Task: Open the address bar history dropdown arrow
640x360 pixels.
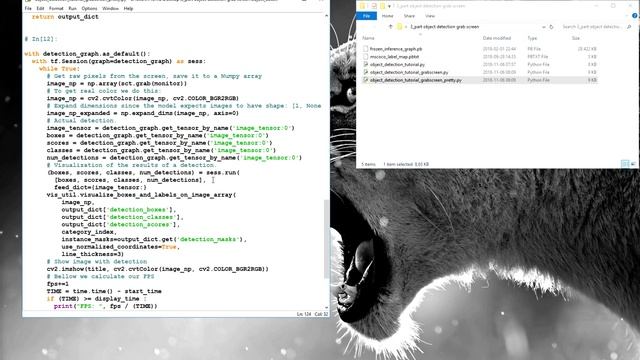Action: tap(544, 27)
